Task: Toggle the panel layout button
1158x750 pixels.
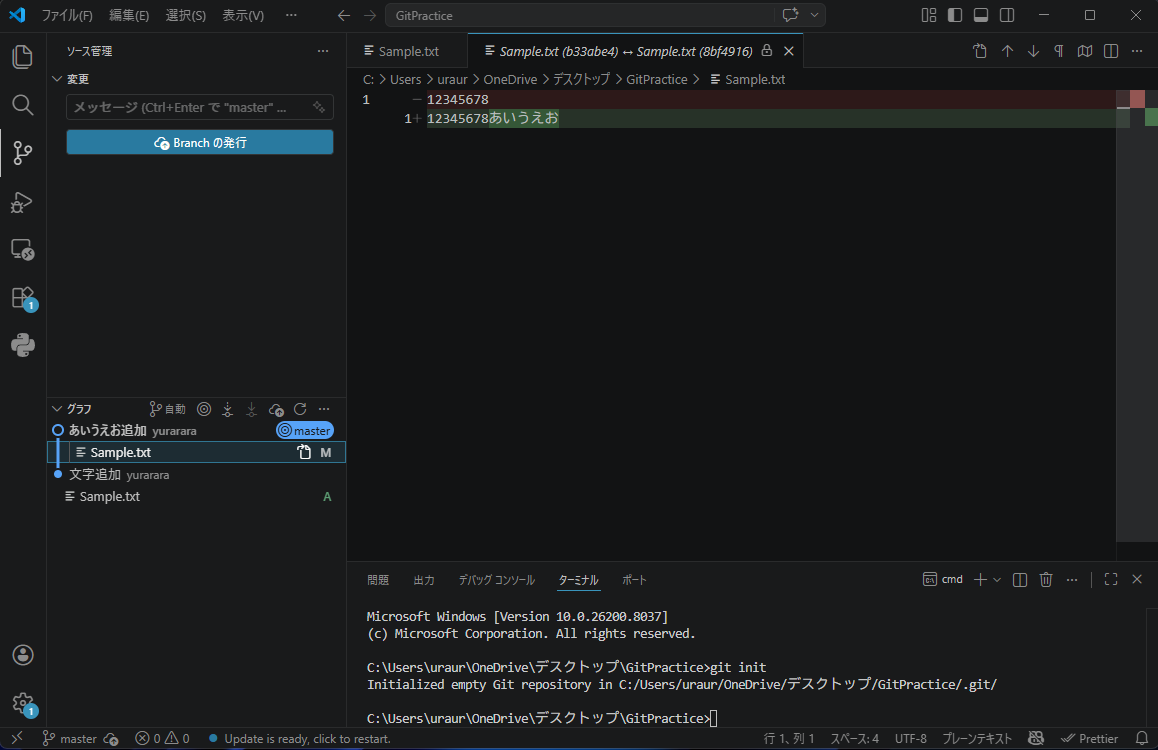Action: point(981,15)
